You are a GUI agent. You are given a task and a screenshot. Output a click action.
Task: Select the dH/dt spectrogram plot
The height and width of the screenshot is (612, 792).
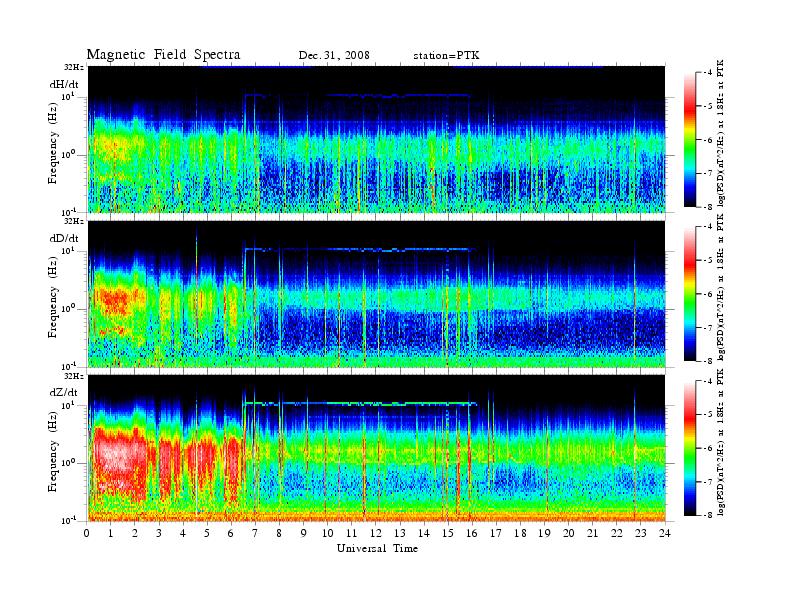(377, 139)
